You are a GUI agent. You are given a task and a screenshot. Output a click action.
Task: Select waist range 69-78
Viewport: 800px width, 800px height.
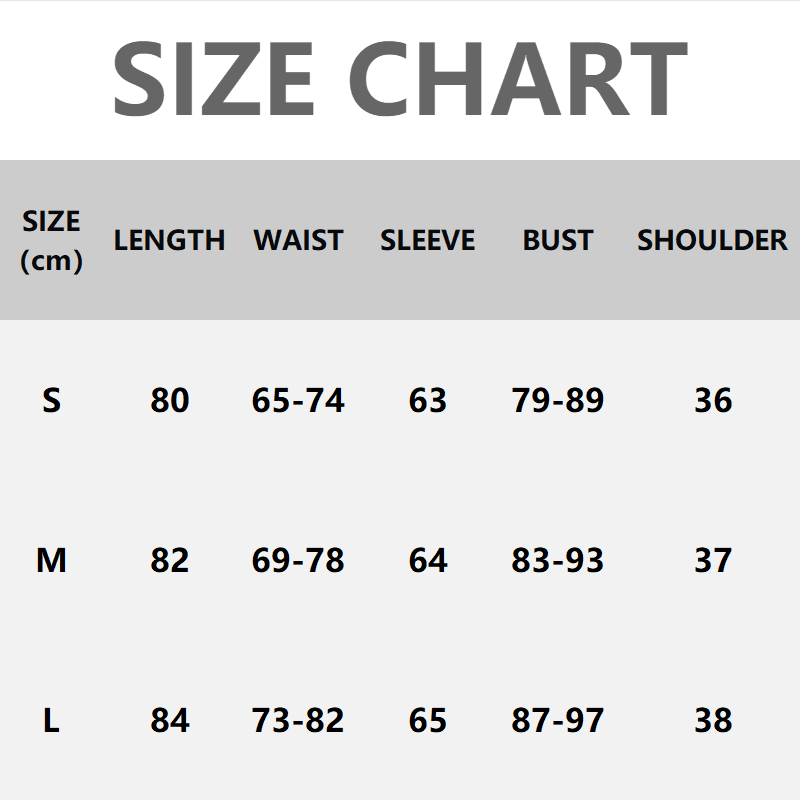pos(298,560)
